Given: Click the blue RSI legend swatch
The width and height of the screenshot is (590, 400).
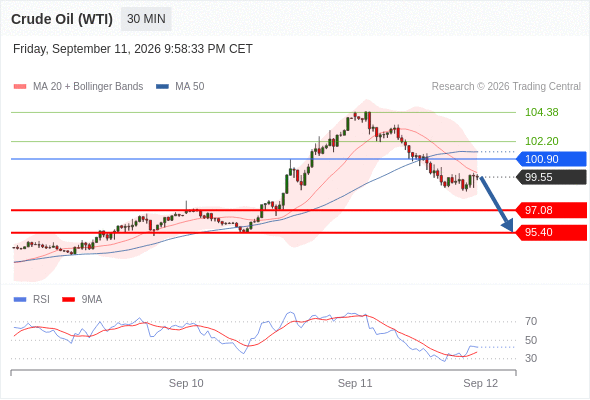Looking at the screenshot, I should 20,300.
